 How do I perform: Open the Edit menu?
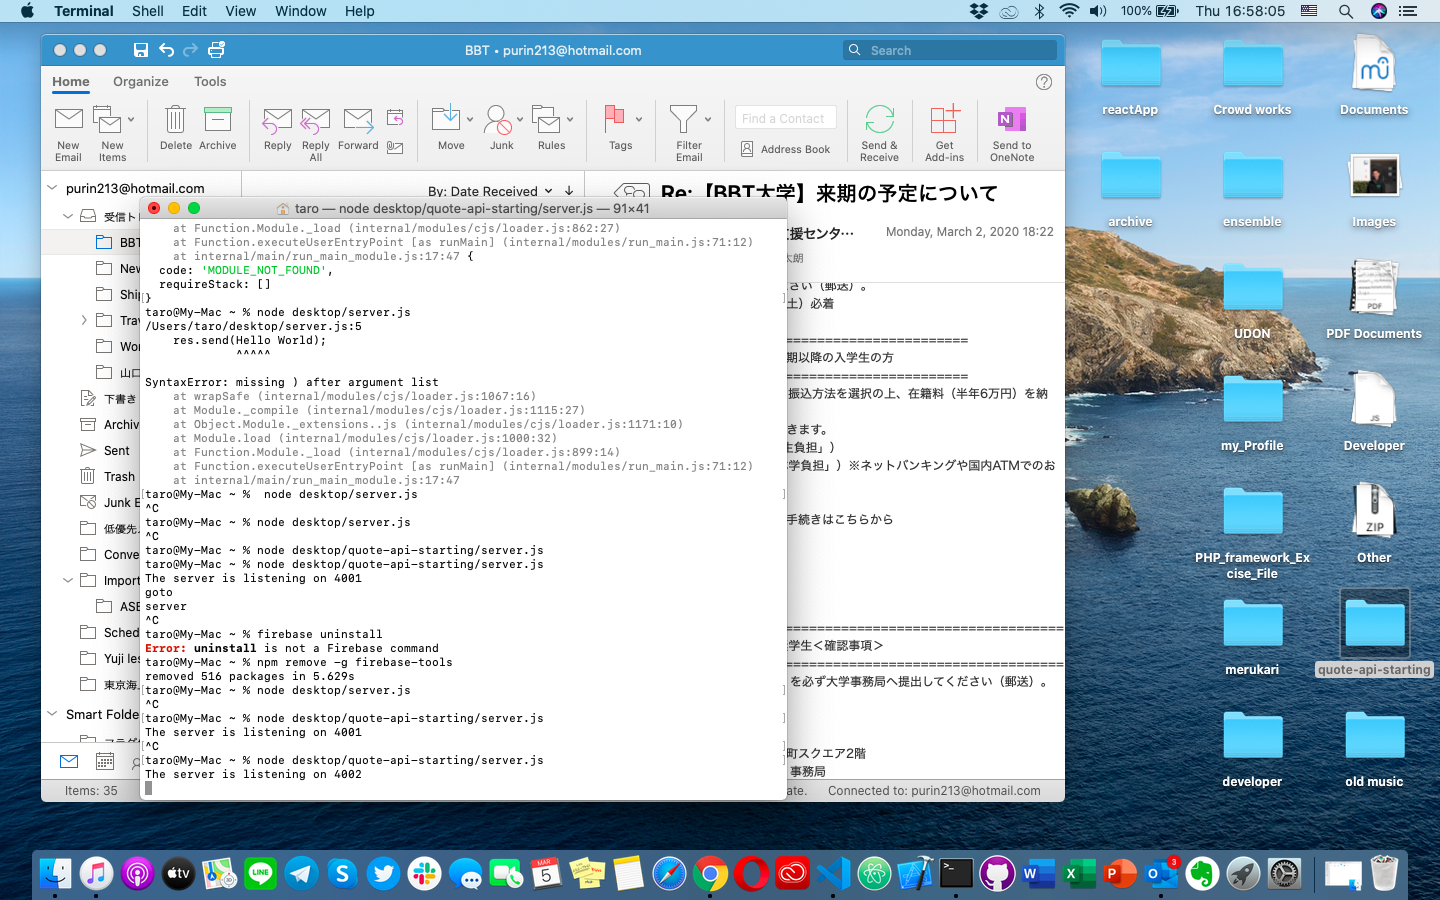tap(194, 11)
